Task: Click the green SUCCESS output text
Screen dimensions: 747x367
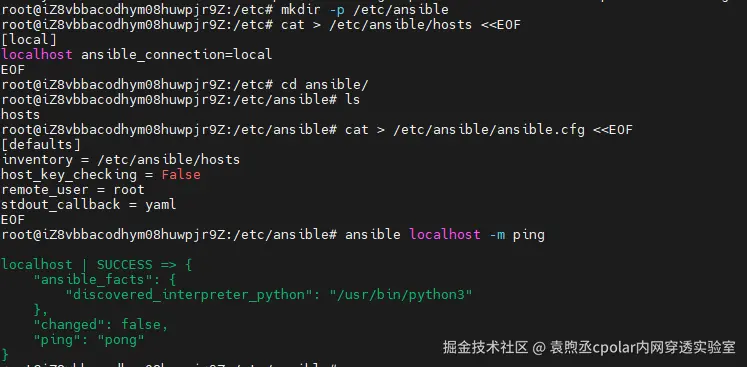Action: [x=125, y=265]
